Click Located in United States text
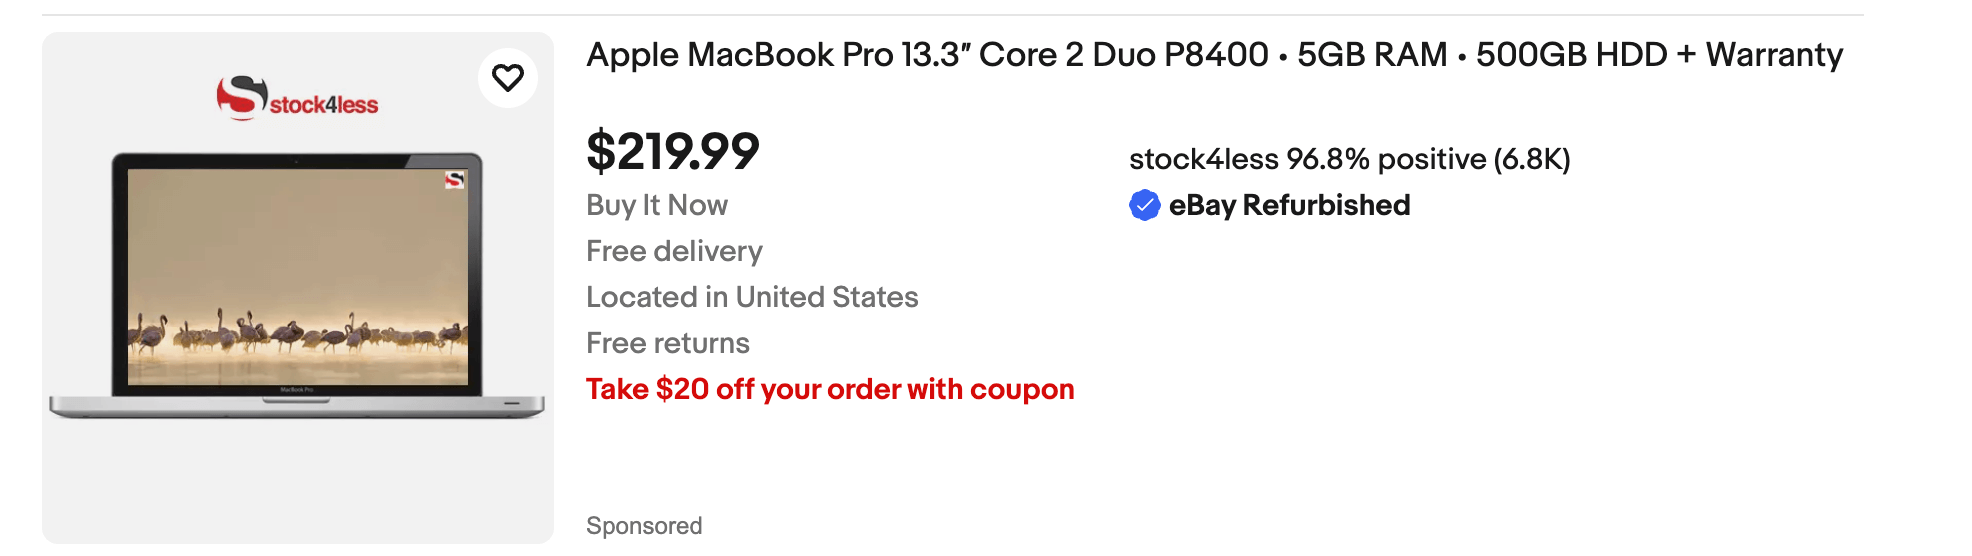Screen dimensions: 1972x556 (751, 297)
